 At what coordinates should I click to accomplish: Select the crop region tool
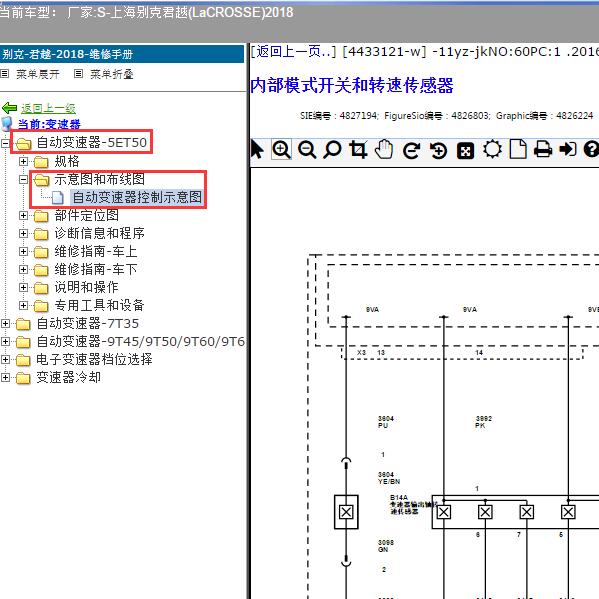[358, 149]
